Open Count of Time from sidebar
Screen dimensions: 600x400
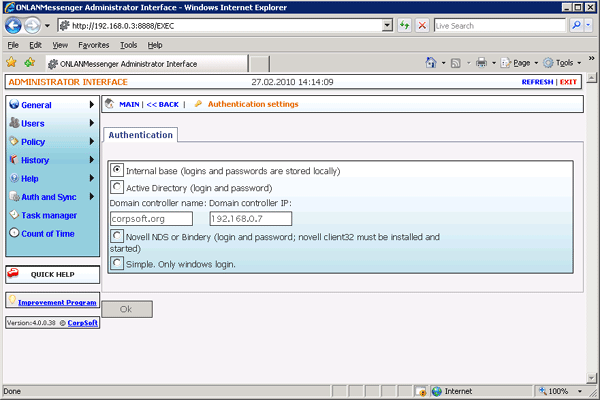48,234
